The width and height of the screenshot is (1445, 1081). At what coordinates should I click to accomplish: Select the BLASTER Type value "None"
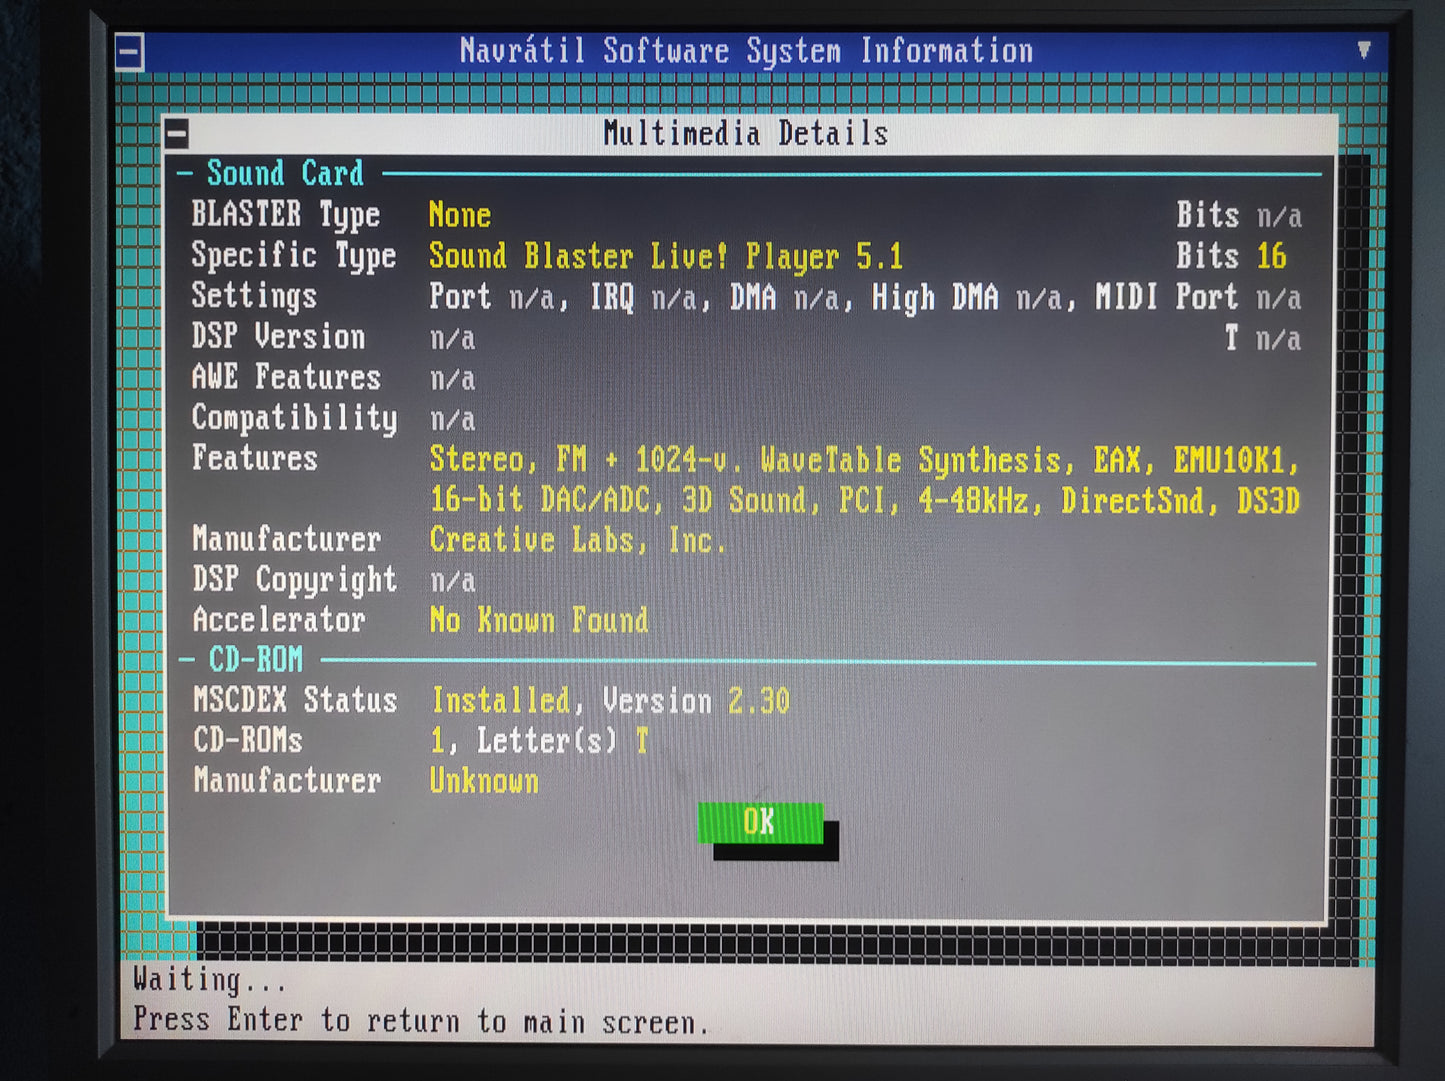point(460,215)
